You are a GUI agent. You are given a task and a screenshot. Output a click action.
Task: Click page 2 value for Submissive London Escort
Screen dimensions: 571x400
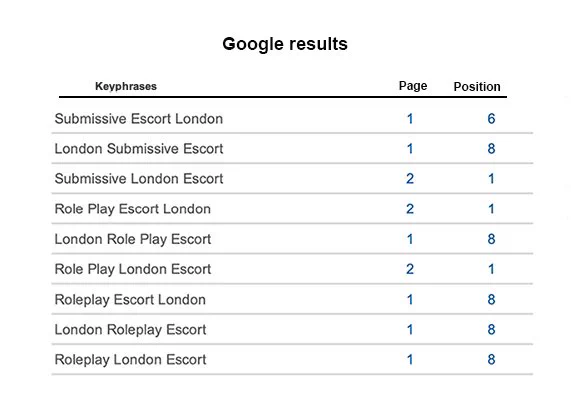point(410,179)
